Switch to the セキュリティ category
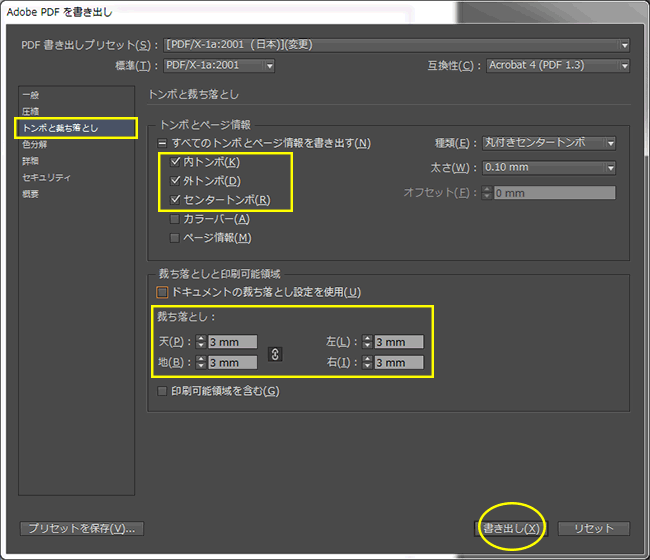The height and width of the screenshot is (560, 650). click(46, 177)
